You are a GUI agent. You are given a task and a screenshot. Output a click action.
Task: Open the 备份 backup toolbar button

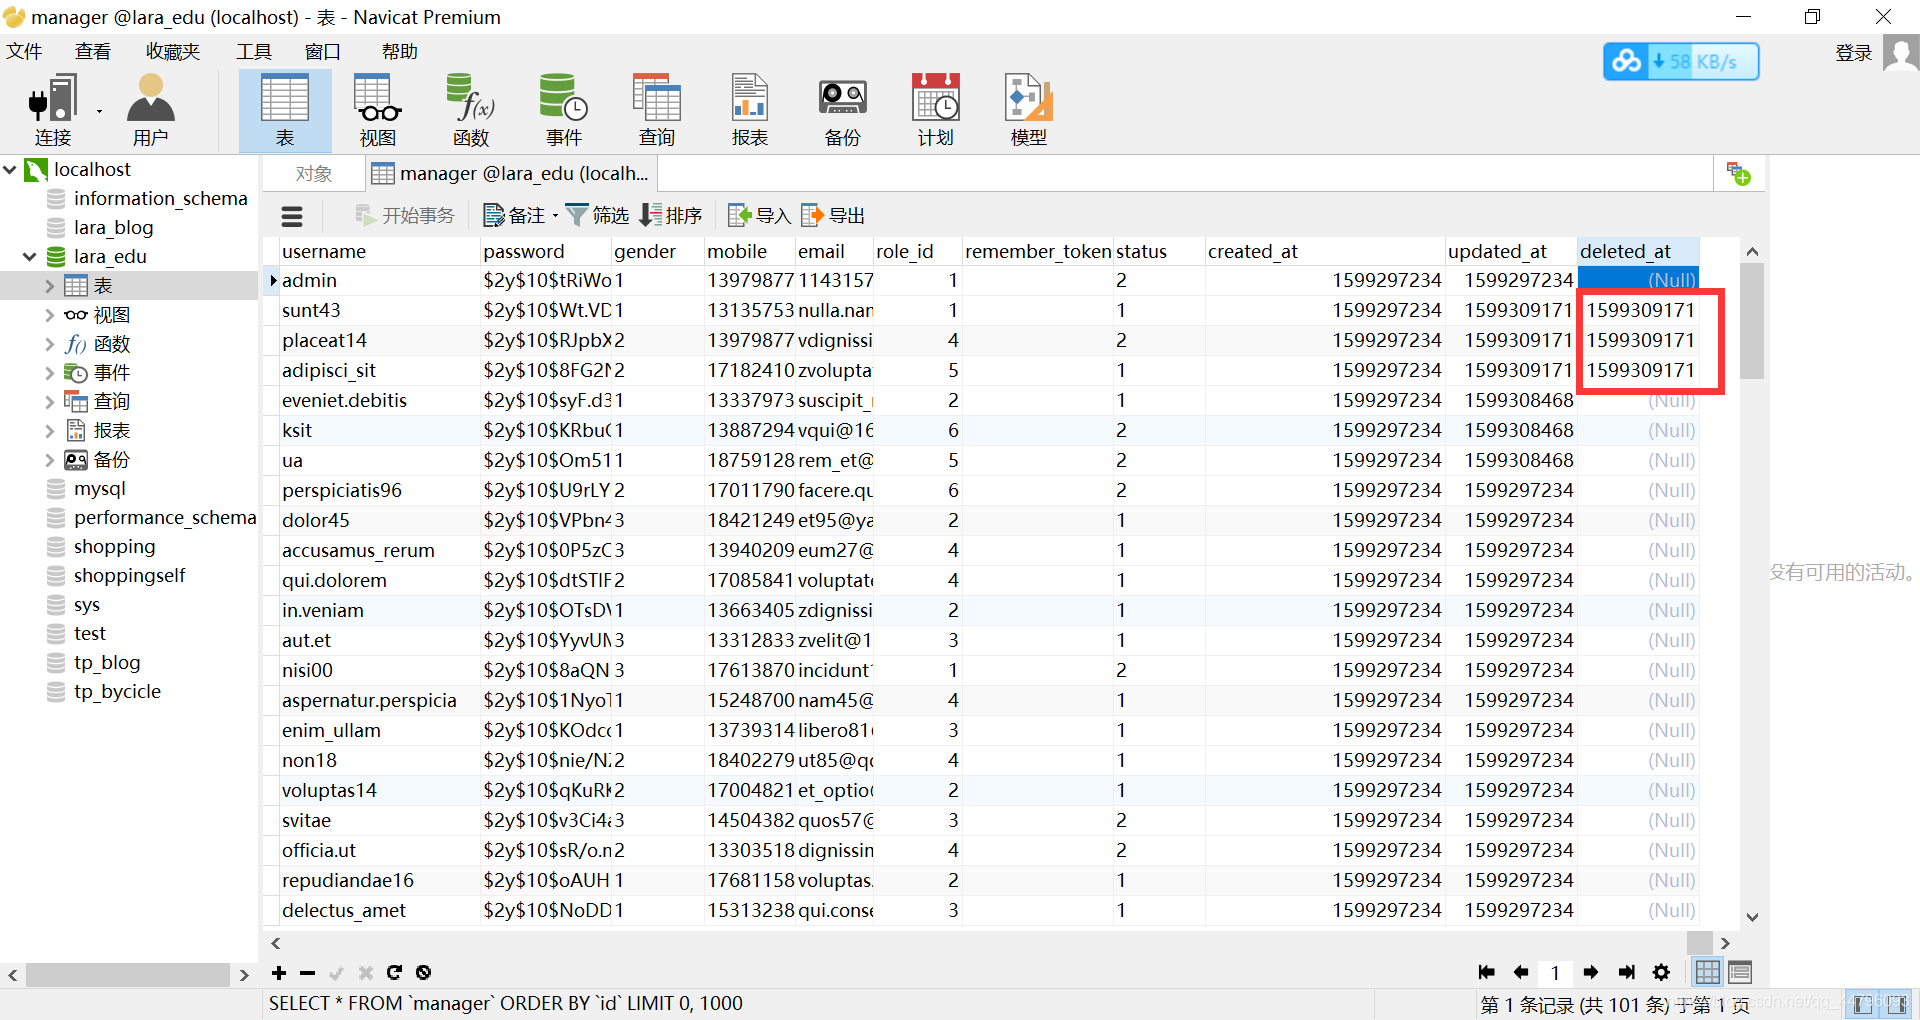pos(843,110)
